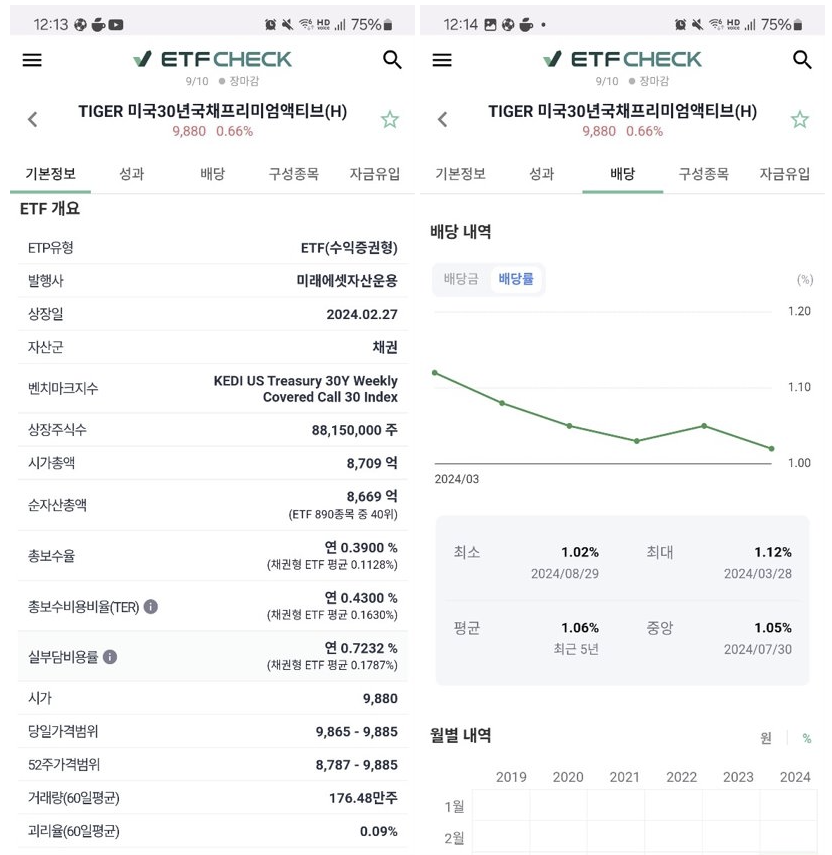832x855 pixels.
Task: Open the hamburger menu on the left screen
Action: pyautogui.click(x=31, y=60)
